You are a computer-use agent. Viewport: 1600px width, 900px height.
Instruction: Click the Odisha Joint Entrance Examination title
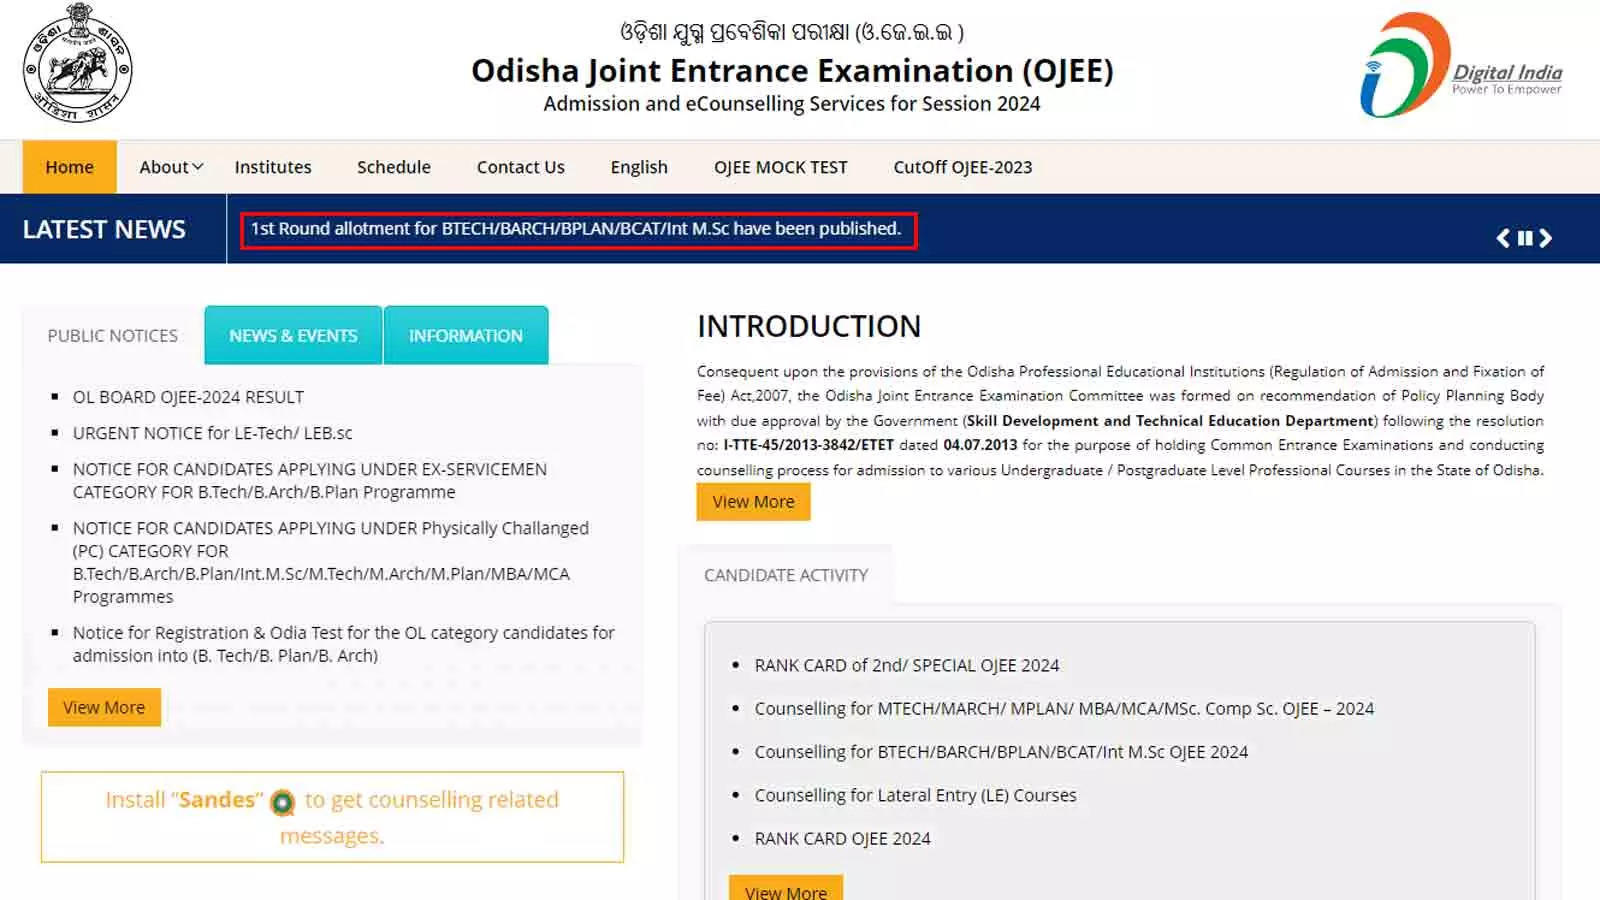tap(792, 71)
